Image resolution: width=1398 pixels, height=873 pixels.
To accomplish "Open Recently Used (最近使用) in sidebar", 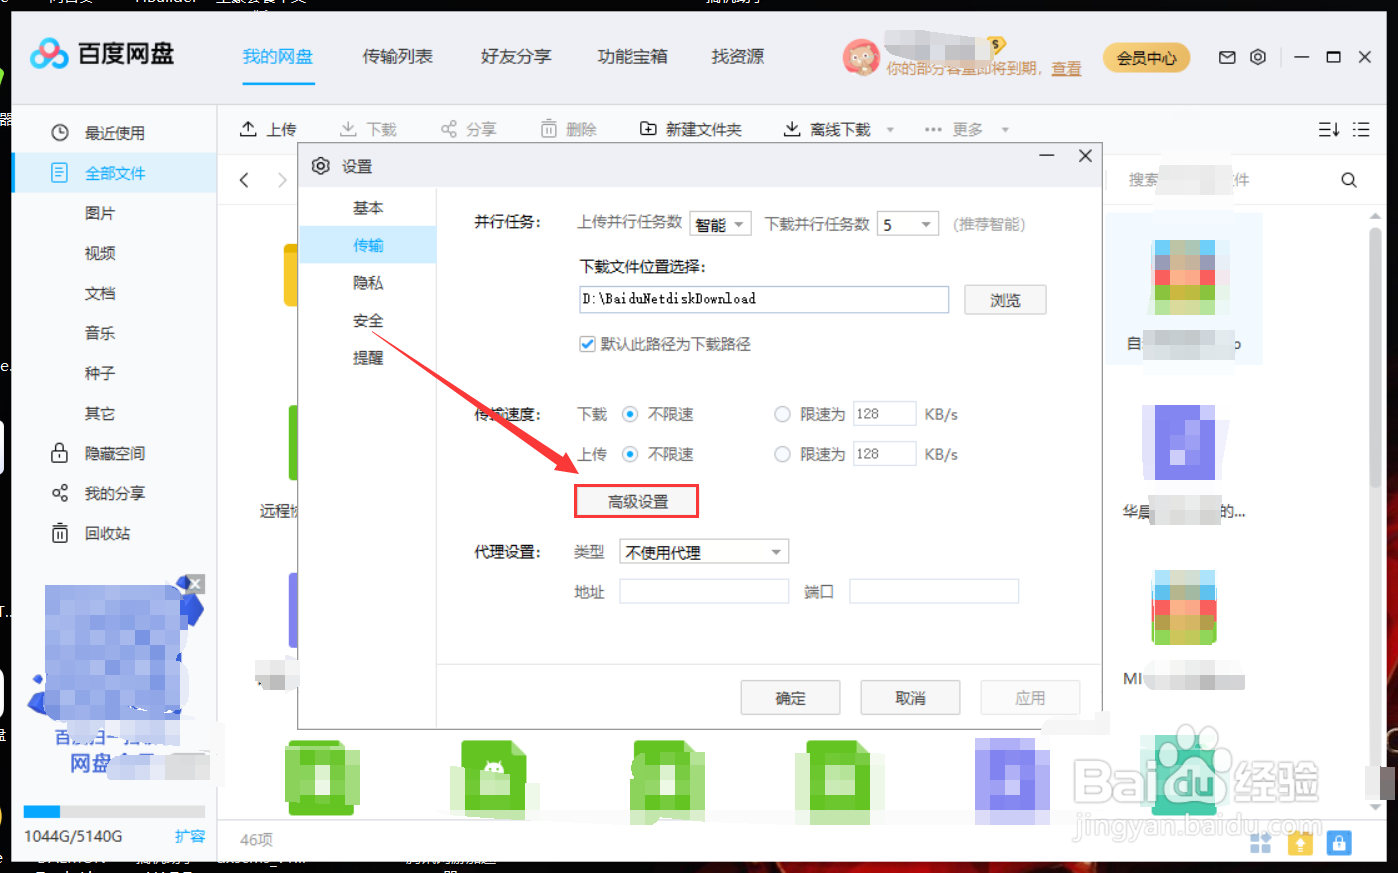I will (x=114, y=133).
